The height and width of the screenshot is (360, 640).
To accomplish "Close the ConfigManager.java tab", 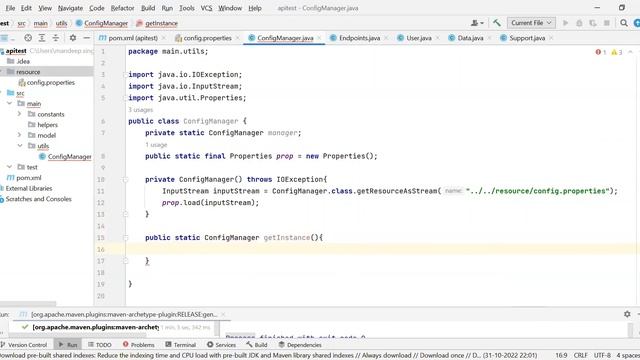I will (319, 38).
